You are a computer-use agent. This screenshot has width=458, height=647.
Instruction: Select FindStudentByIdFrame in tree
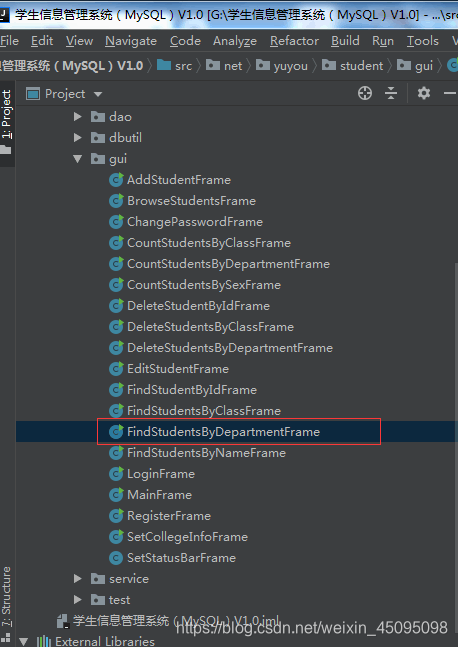[192, 390]
